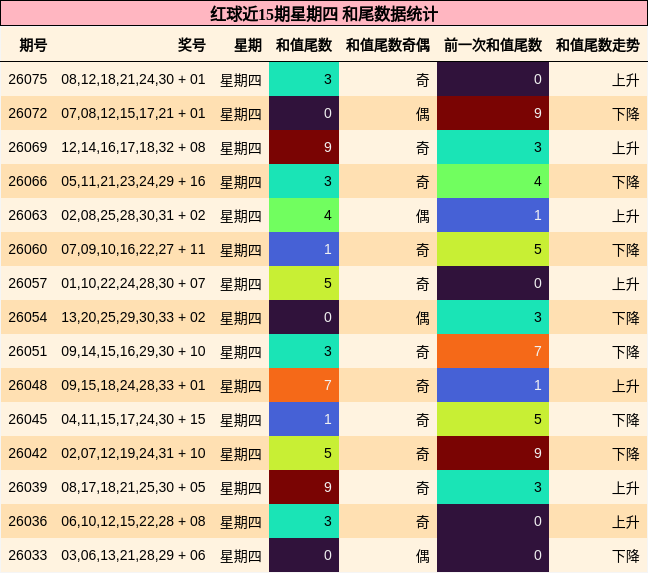The height and width of the screenshot is (573, 648).
Task: Click draw numbers 09,14,15,16,29,30 + 10
Action: (x=133, y=351)
